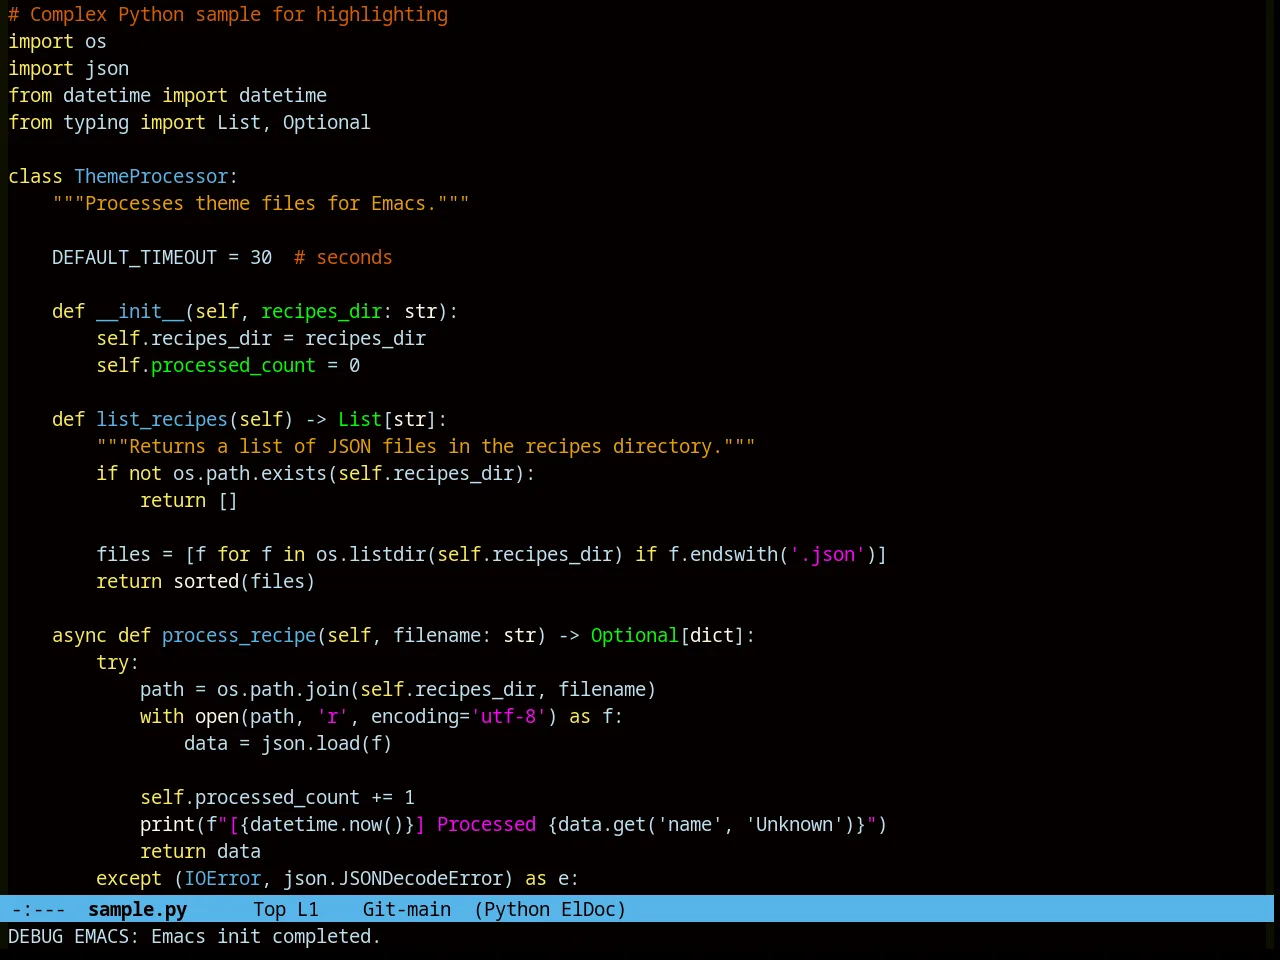This screenshot has width=1280, height=960.
Task: Click the 'async' keyword
Action: [x=79, y=635]
